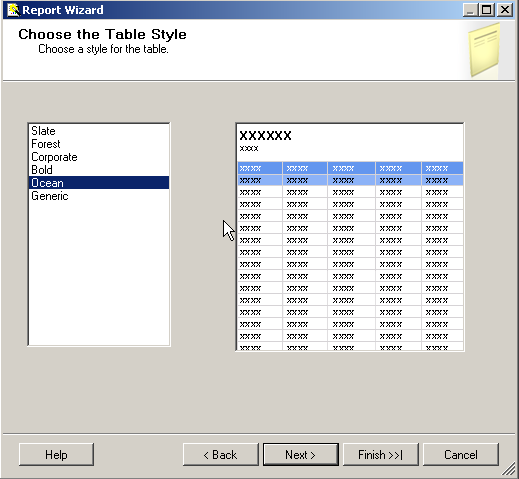Image resolution: width=519 pixels, height=479 pixels.
Task: Click the blue header row in preview
Action: pyautogui.click(x=350, y=168)
